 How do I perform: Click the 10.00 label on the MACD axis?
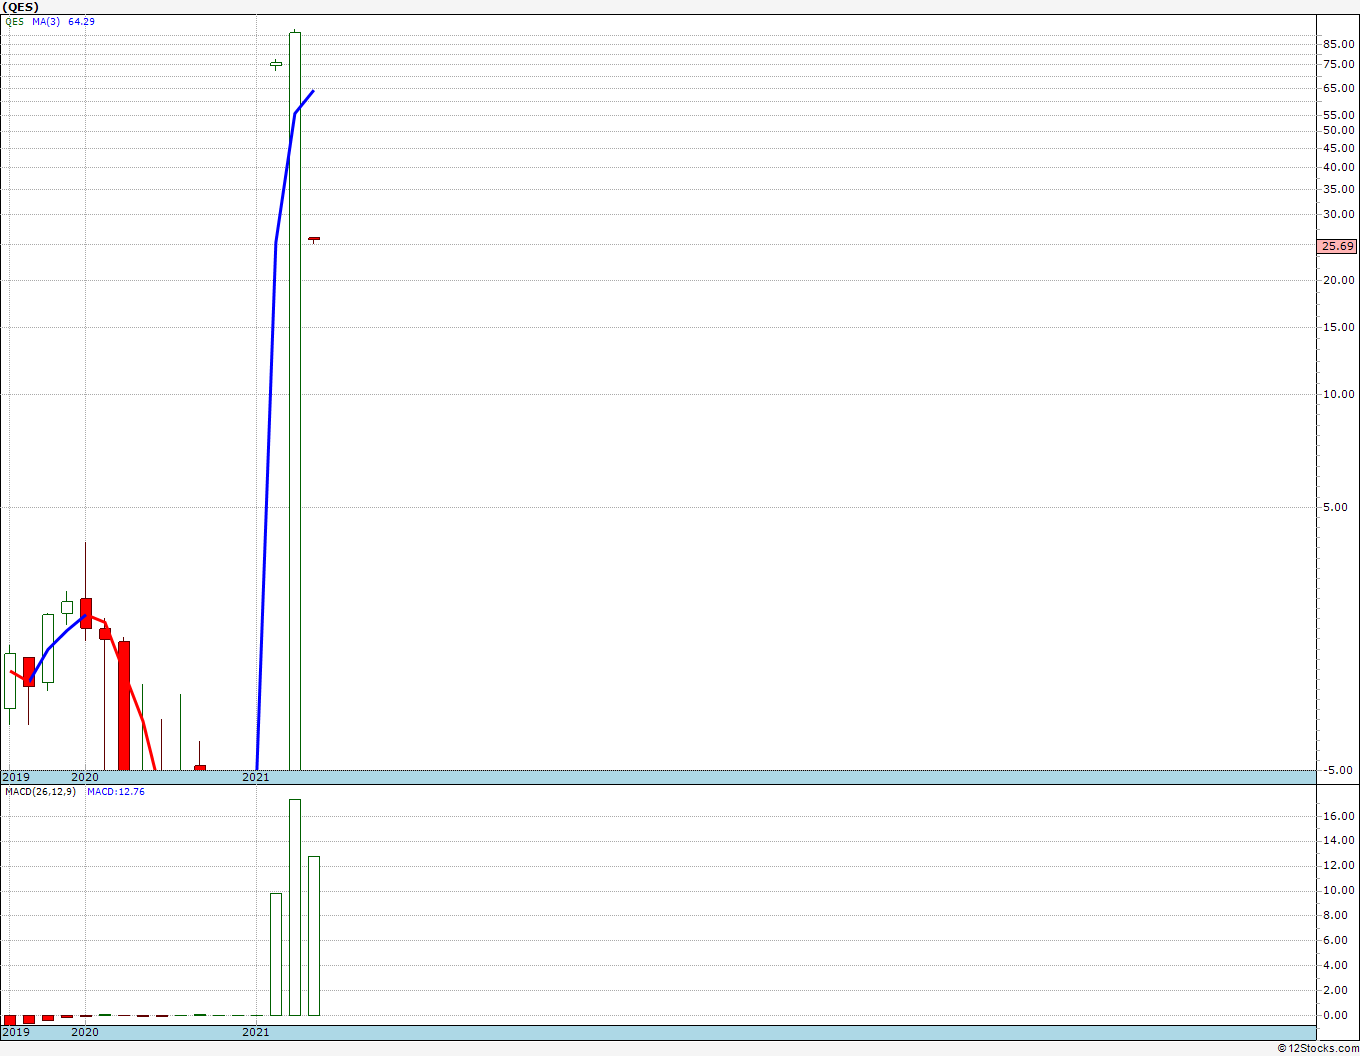(1338, 890)
